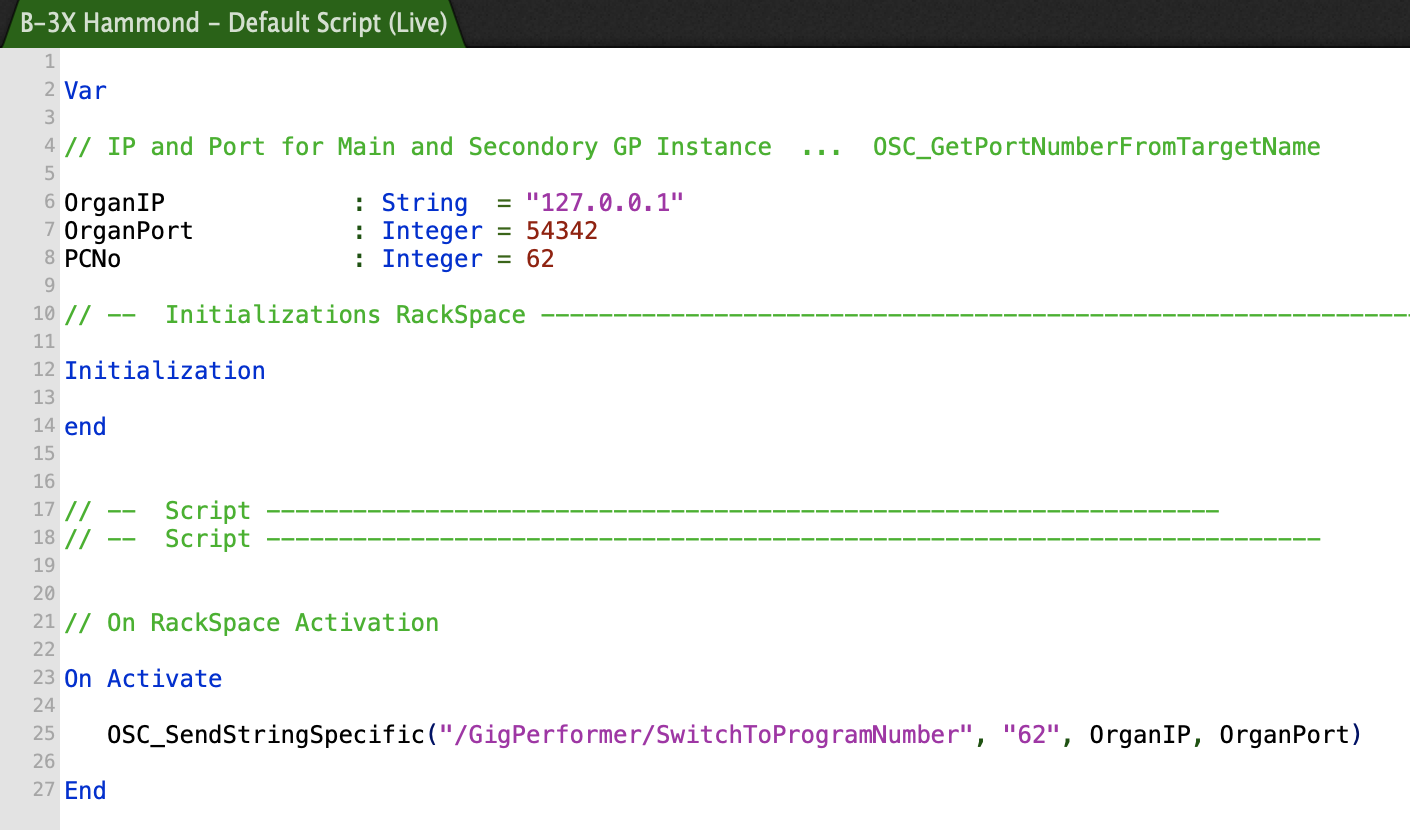The width and height of the screenshot is (1410, 830).
Task: Click the final End keyword on line 27
Action: point(85,791)
